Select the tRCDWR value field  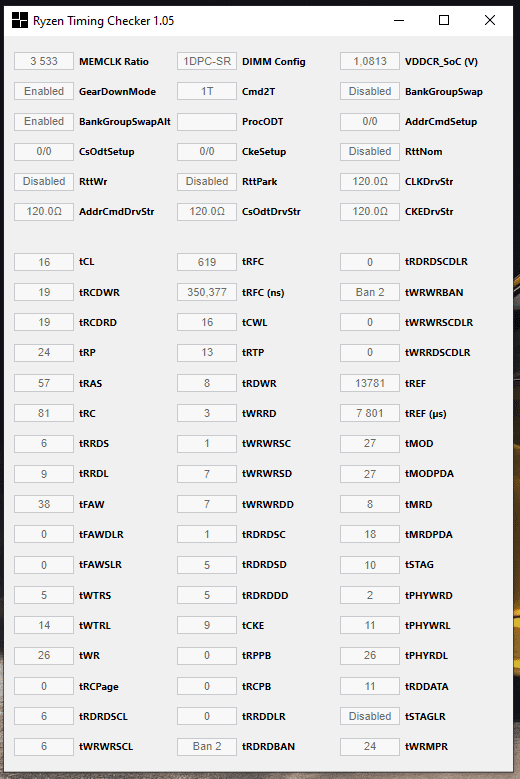44,292
